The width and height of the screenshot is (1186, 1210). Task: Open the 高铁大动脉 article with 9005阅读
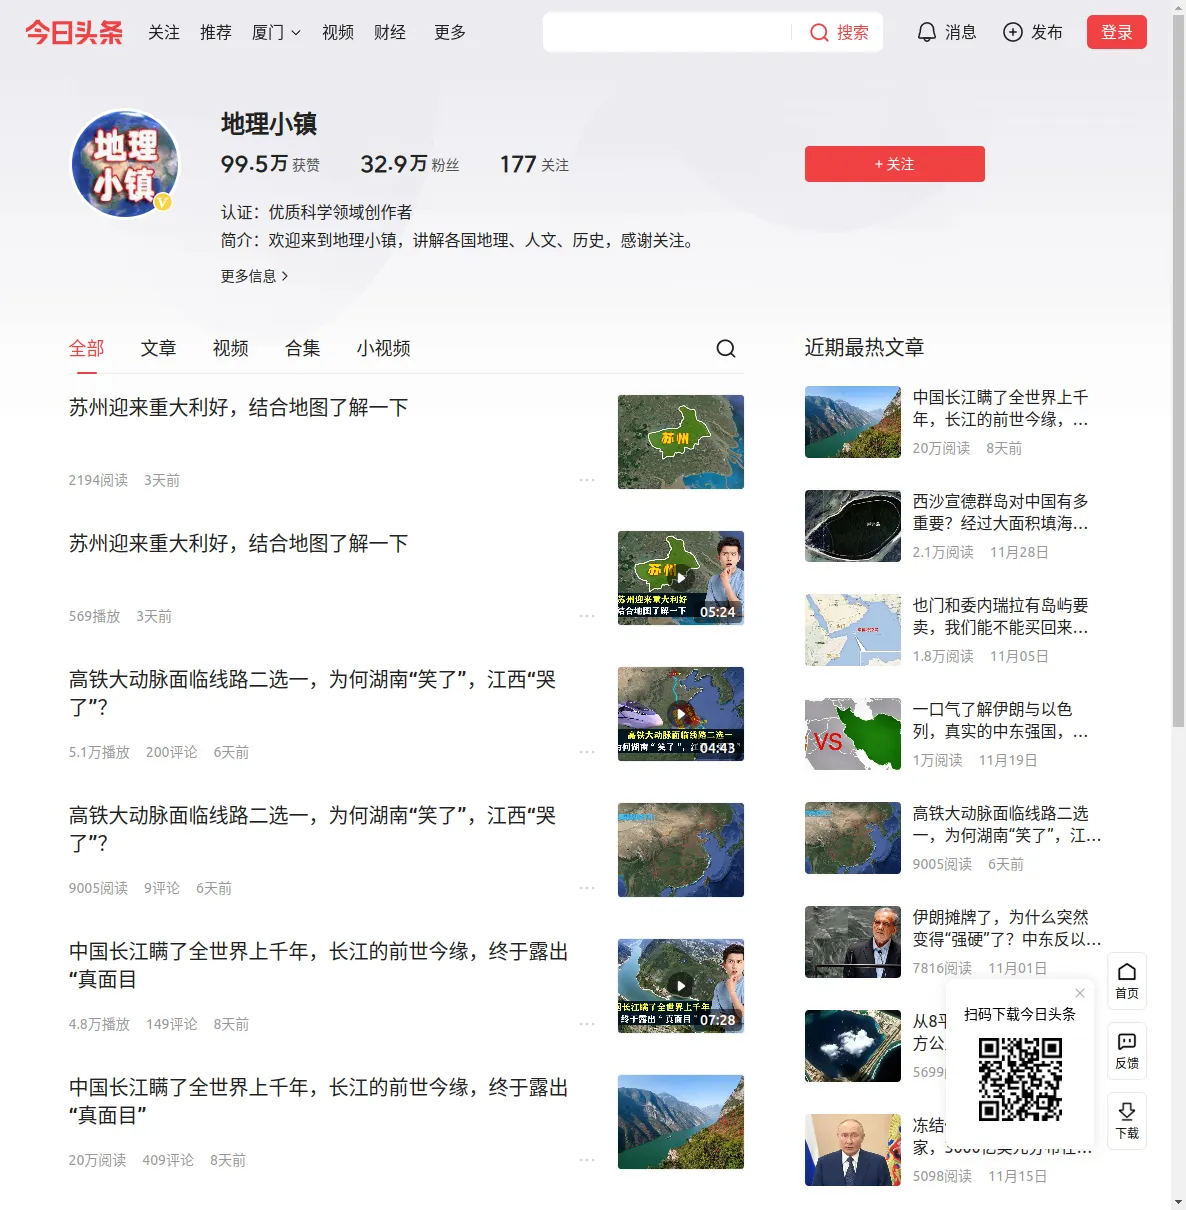313,829
